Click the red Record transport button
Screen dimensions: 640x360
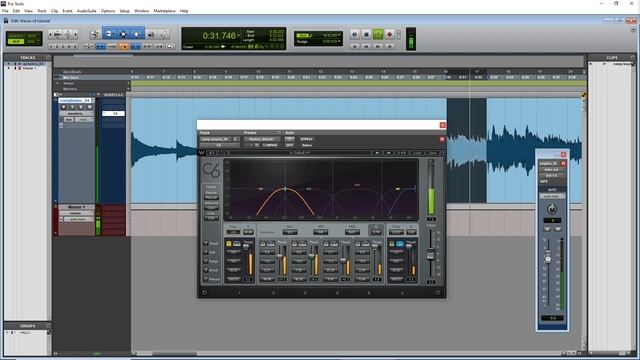(x=389, y=35)
